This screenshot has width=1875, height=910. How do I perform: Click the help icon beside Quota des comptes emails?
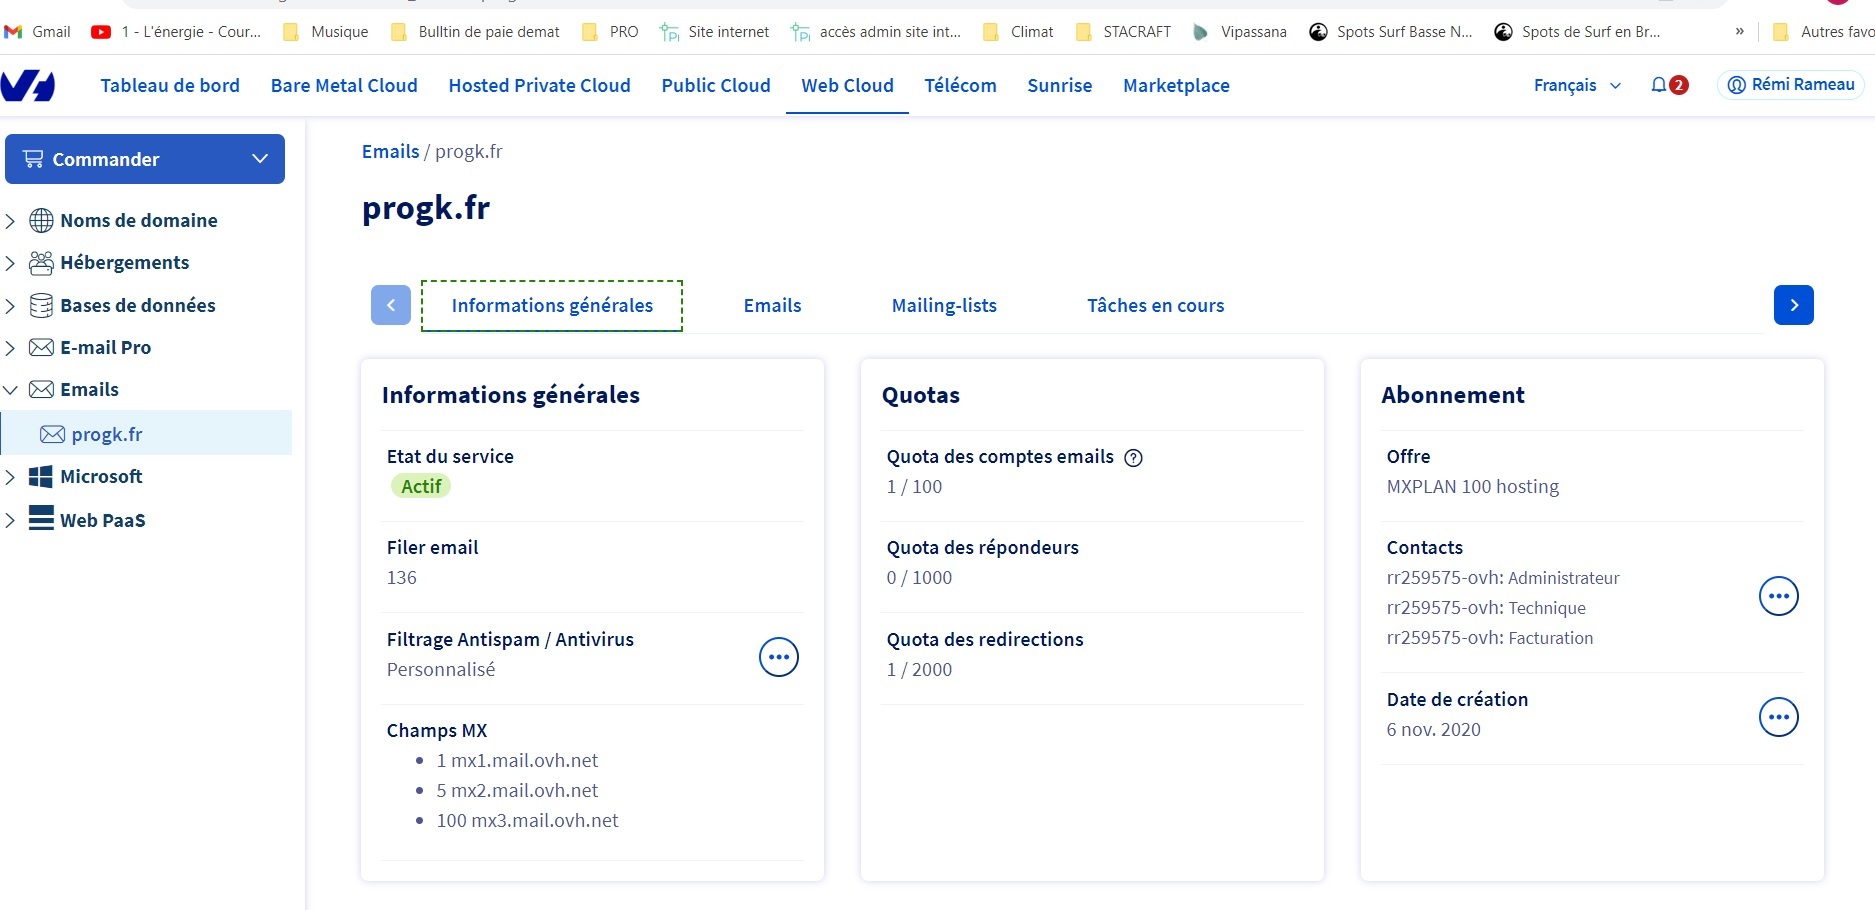click(1133, 458)
